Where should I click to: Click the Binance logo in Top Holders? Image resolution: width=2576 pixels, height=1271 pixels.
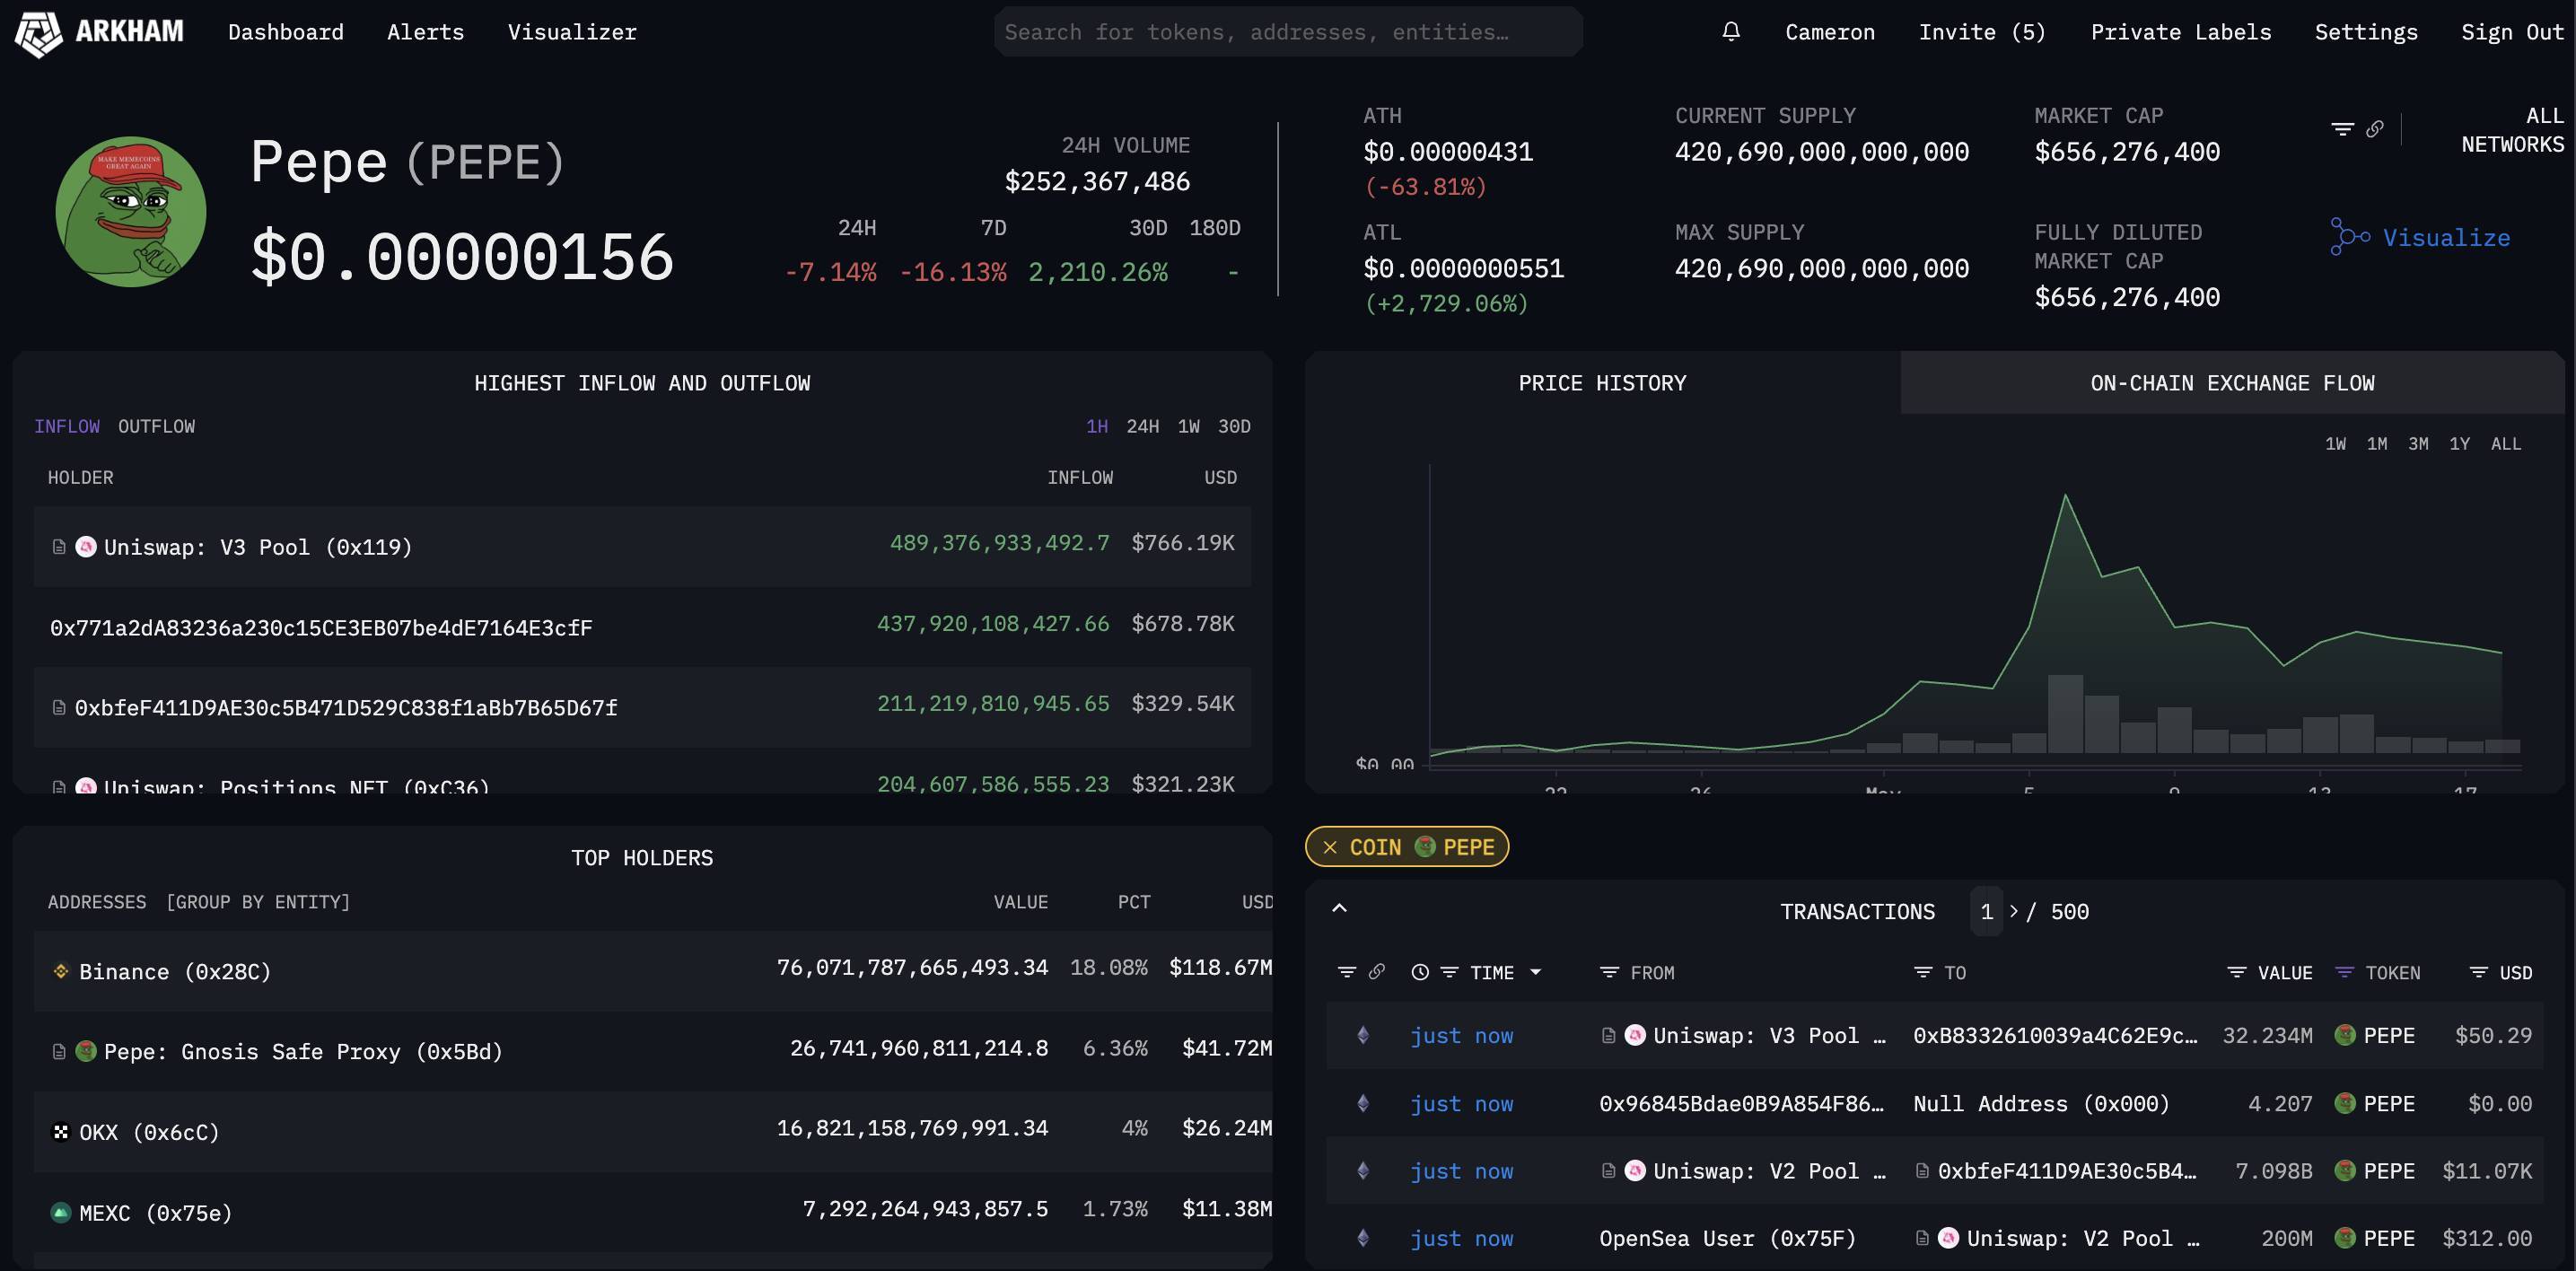click(x=61, y=971)
